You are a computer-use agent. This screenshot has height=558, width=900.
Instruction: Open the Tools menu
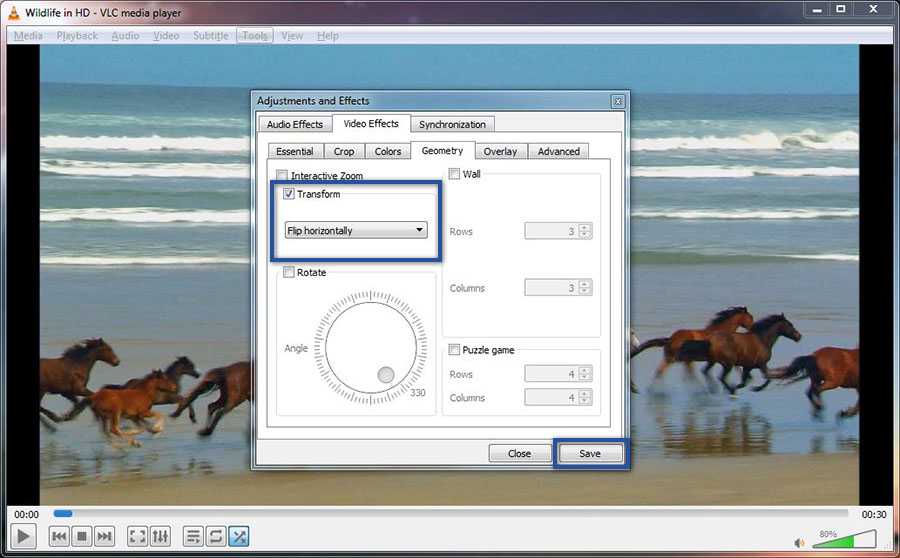tap(255, 36)
